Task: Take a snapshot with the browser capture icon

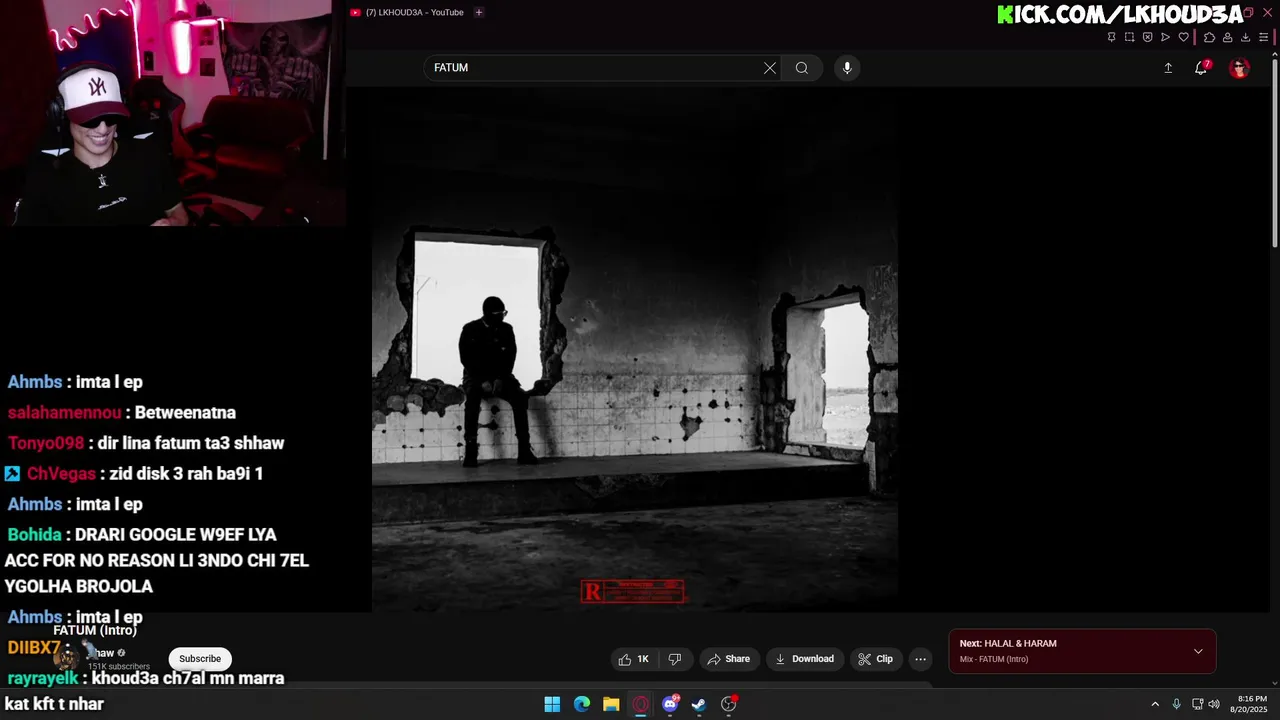Action: 1130,37
